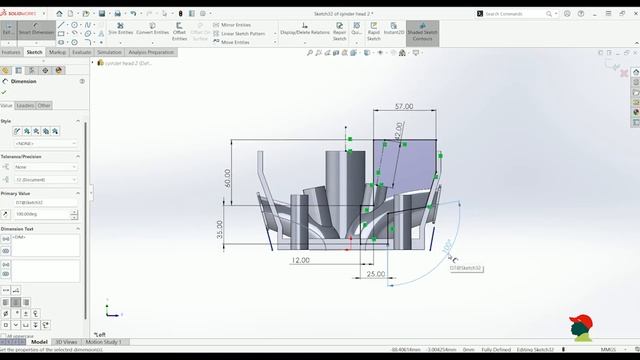Click the Rebuild traffic light icon
This screenshot has width=640, height=360.
coord(180,13)
